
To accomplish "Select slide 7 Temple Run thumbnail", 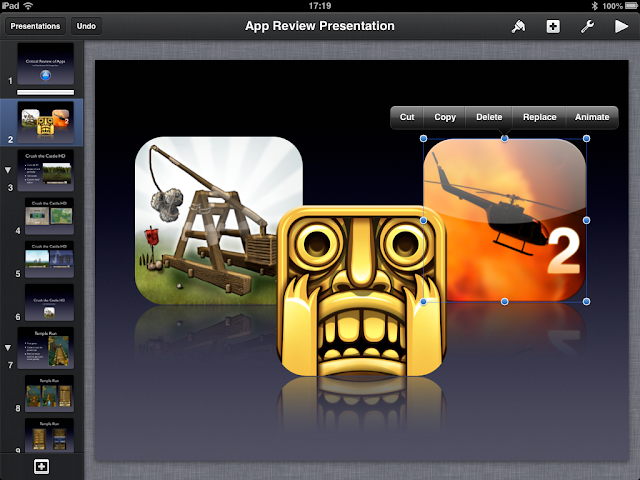I will tap(45, 348).
